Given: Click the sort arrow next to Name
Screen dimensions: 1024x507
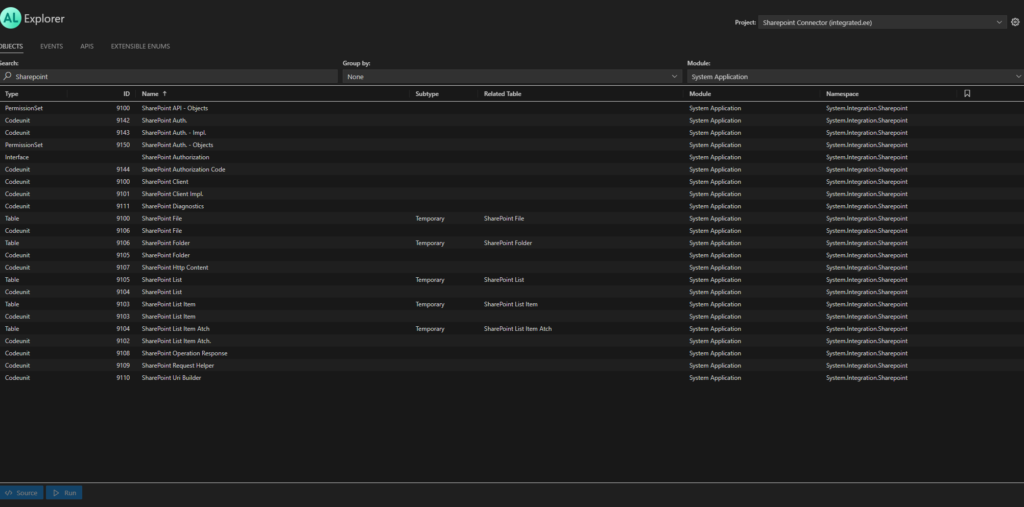Looking at the screenshot, I should tap(164, 94).
